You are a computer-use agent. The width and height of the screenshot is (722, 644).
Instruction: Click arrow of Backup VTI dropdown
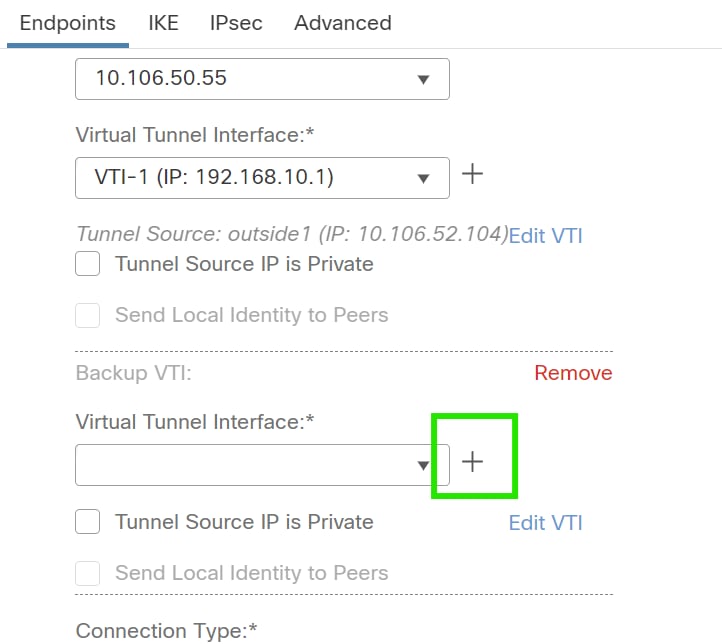[x=423, y=466]
